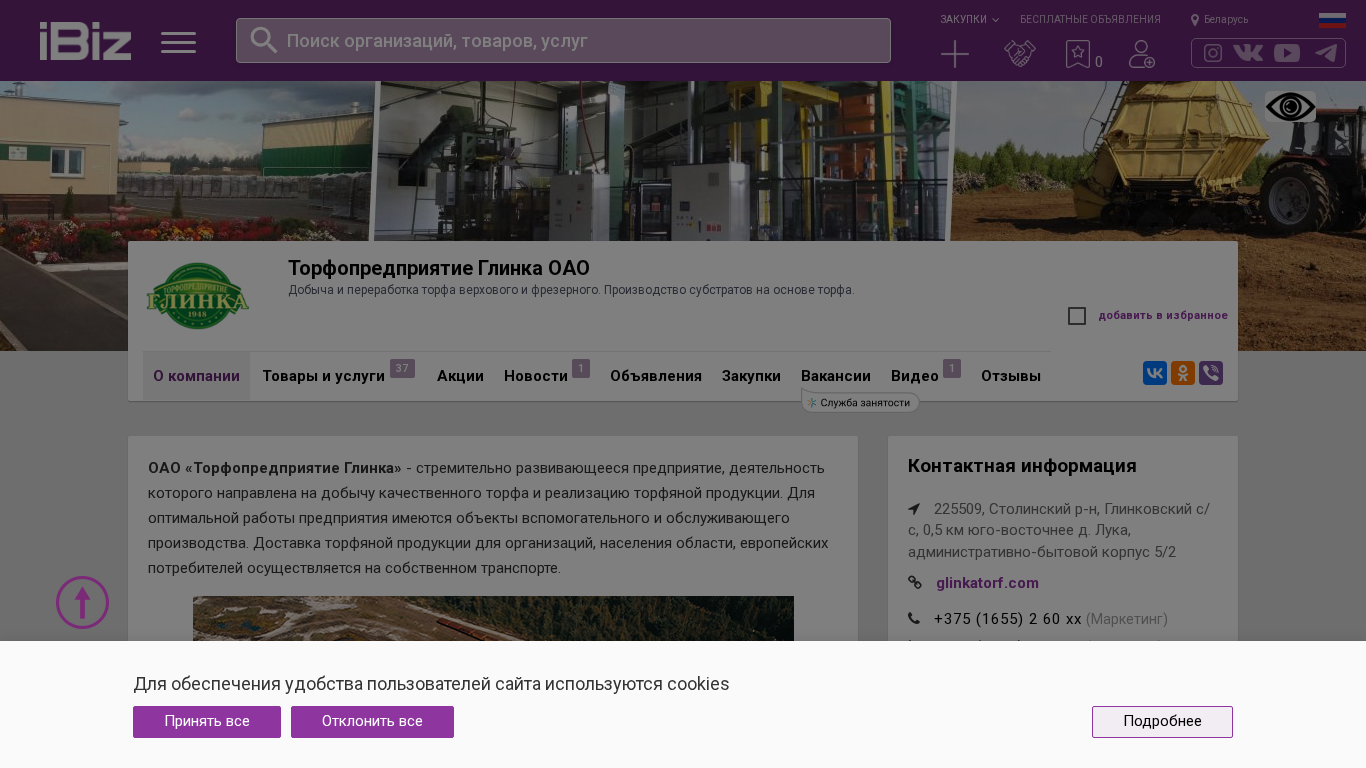1366x768 pixels.
Task: Open the Закупки tab in company menu
Action: 751,376
